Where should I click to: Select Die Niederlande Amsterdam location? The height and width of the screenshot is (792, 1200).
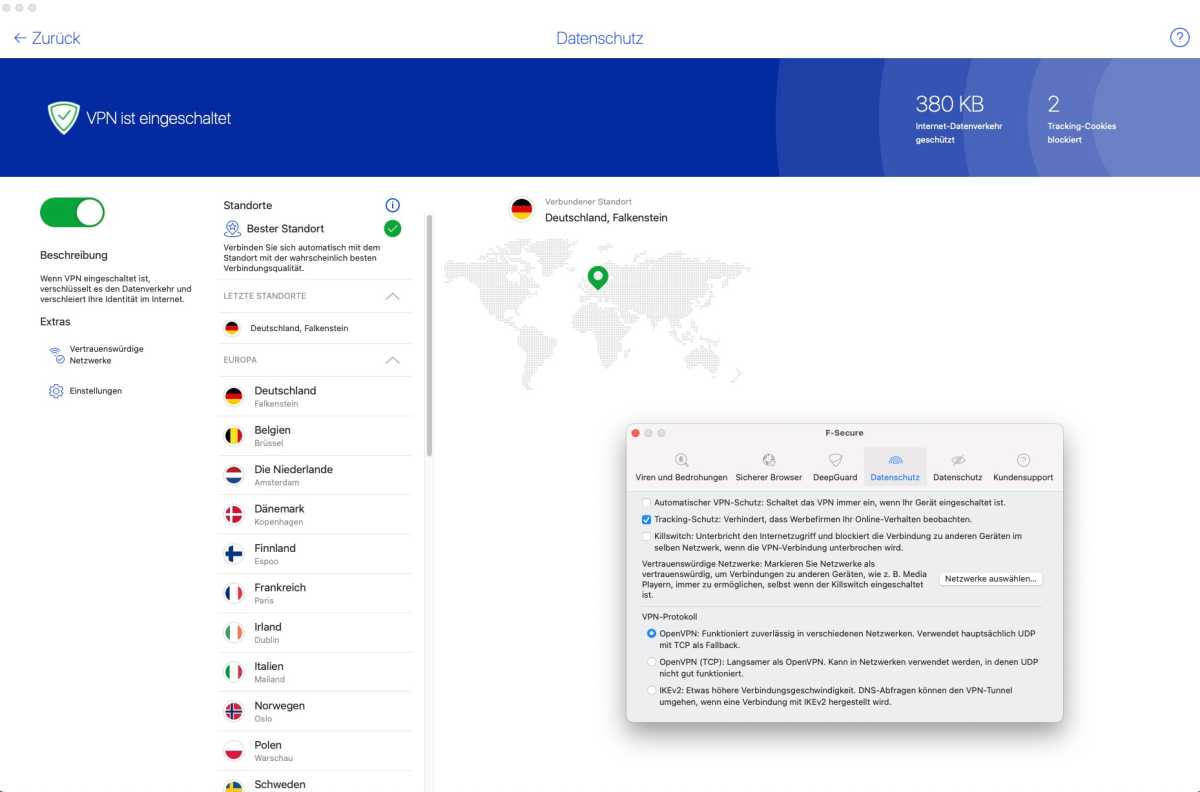(315, 475)
